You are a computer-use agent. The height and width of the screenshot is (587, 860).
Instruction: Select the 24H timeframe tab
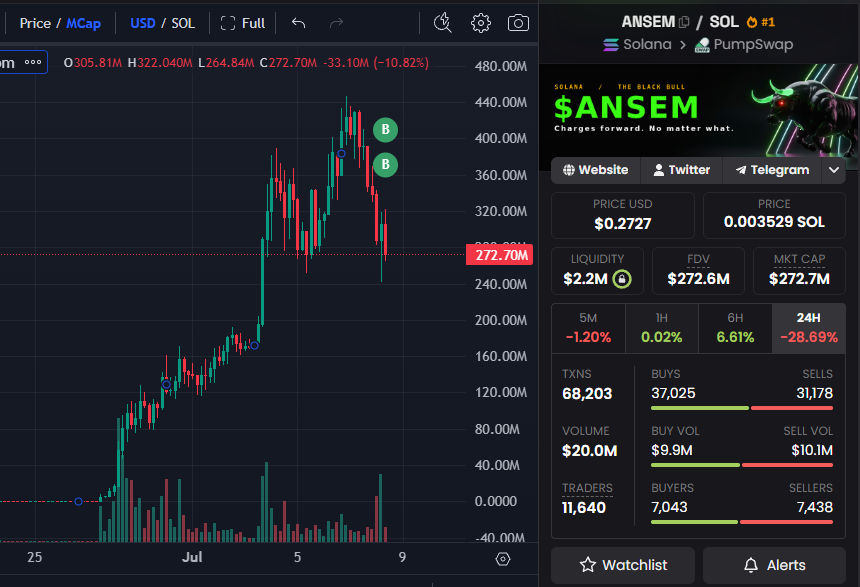(808, 328)
